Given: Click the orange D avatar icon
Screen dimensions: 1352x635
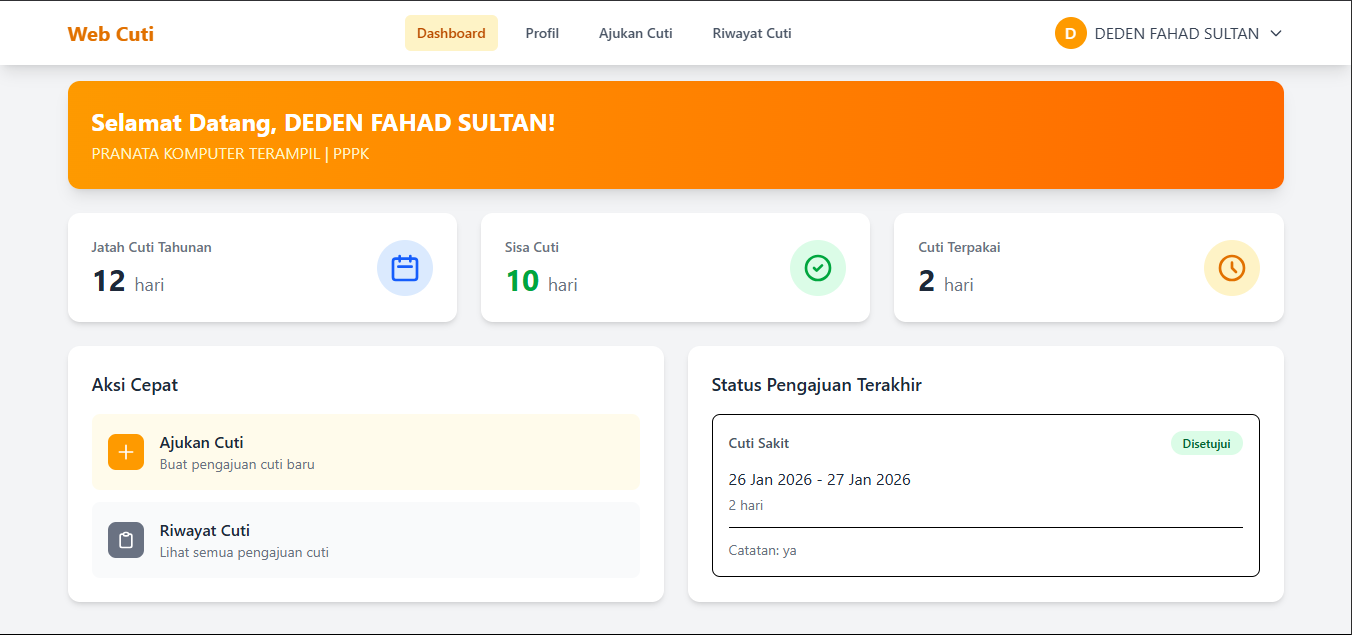Looking at the screenshot, I should coord(1070,33).
